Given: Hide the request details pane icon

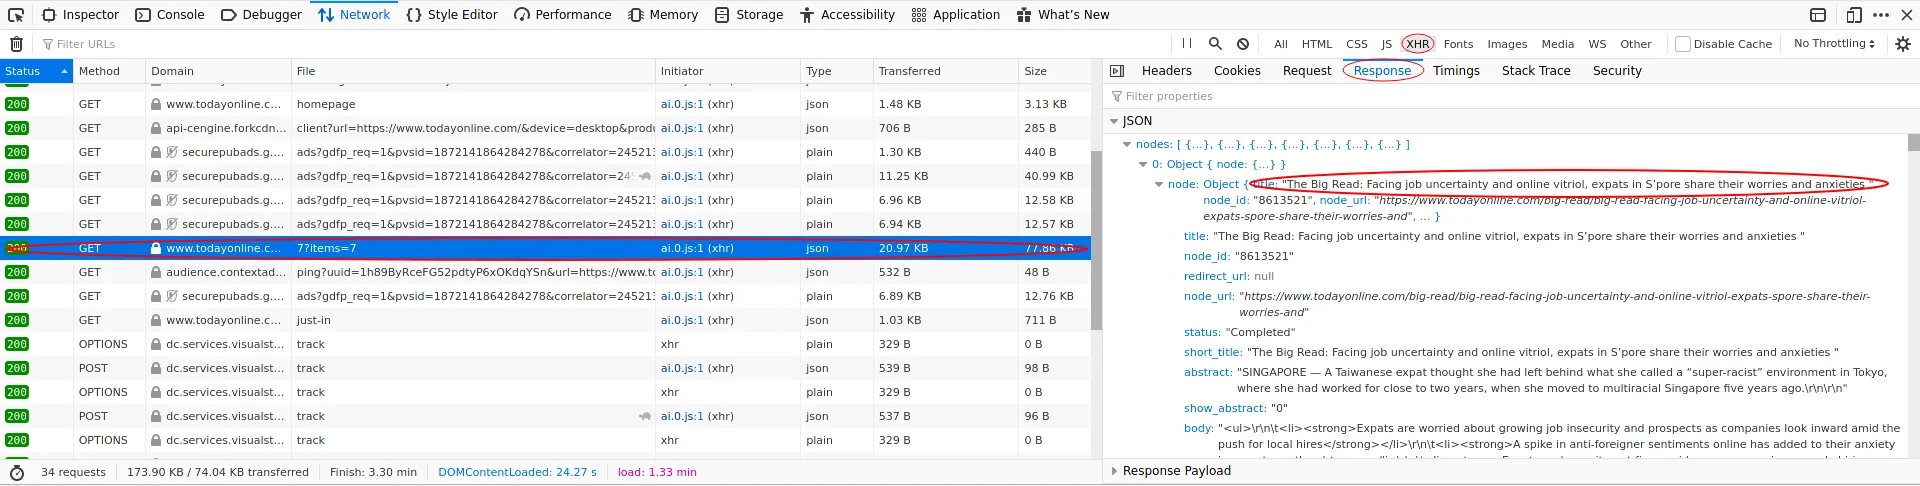Looking at the screenshot, I should [x=1117, y=71].
